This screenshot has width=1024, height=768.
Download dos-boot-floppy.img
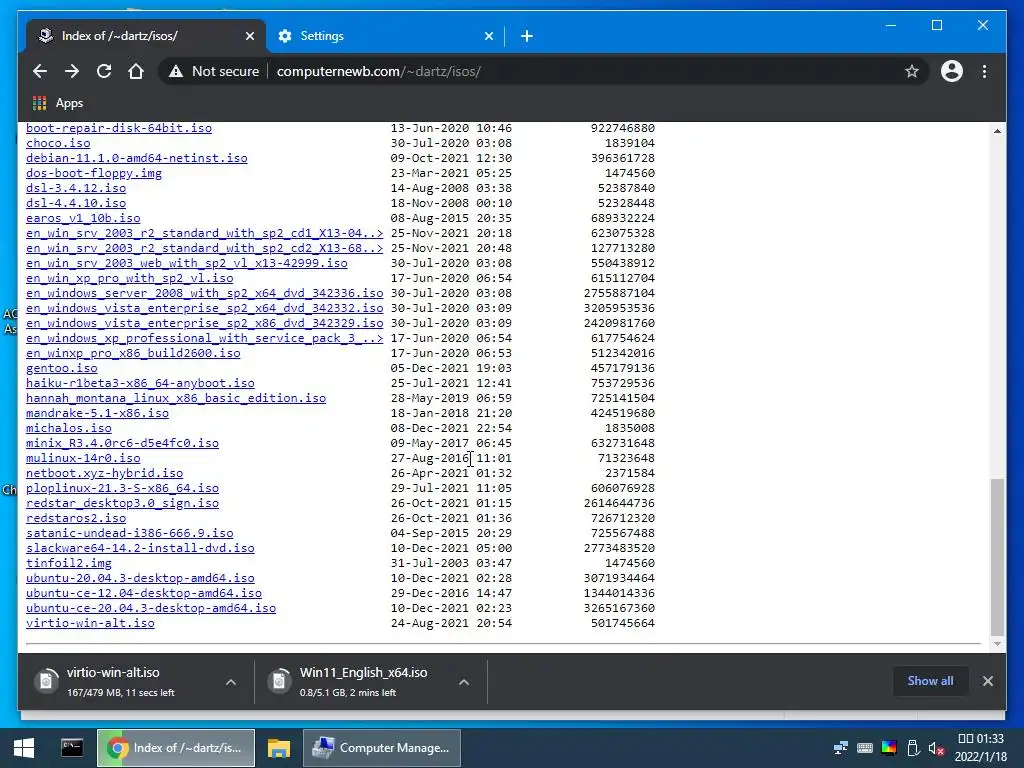[94, 173]
